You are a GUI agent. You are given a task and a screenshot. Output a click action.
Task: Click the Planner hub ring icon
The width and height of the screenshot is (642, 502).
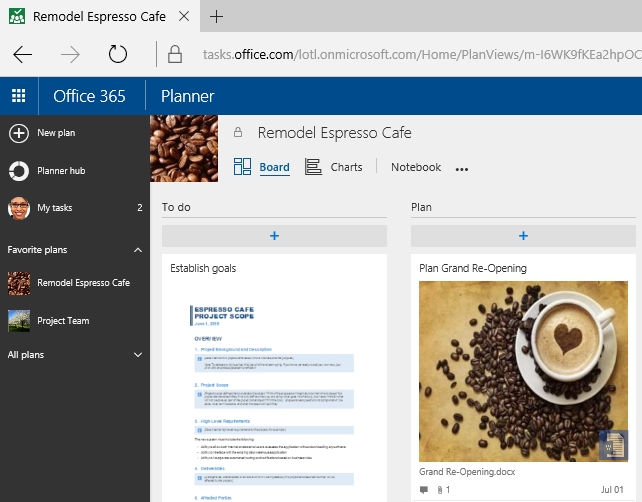(19, 171)
